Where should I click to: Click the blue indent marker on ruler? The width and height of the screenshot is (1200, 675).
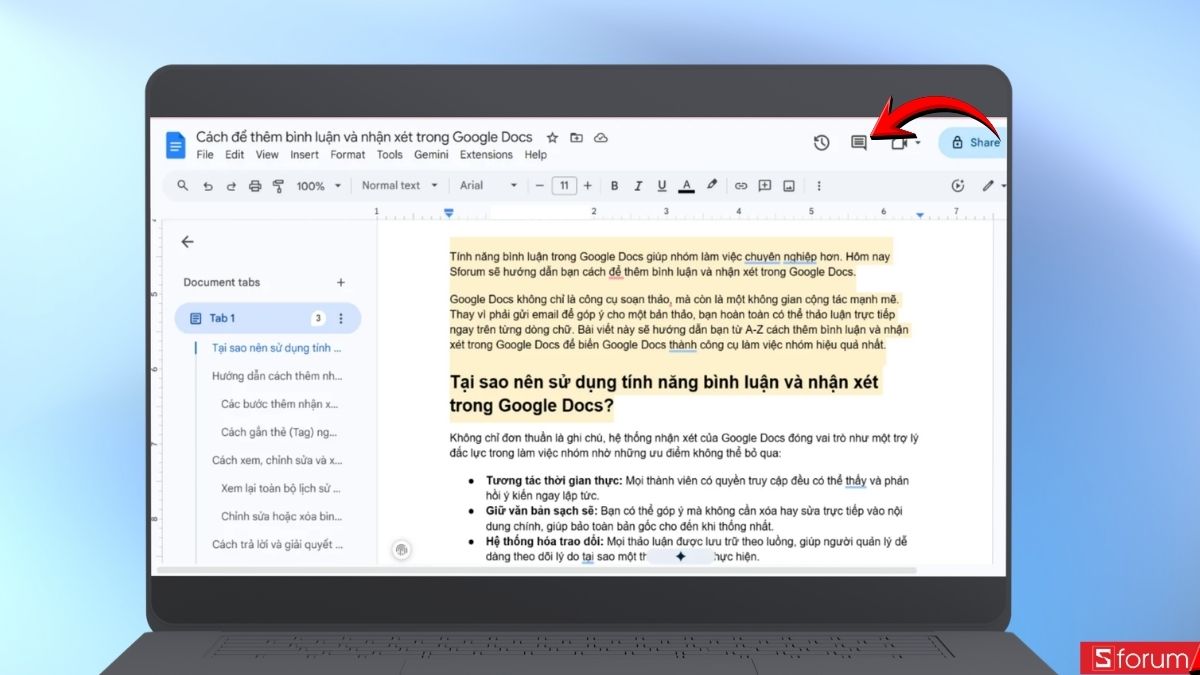(449, 212)
